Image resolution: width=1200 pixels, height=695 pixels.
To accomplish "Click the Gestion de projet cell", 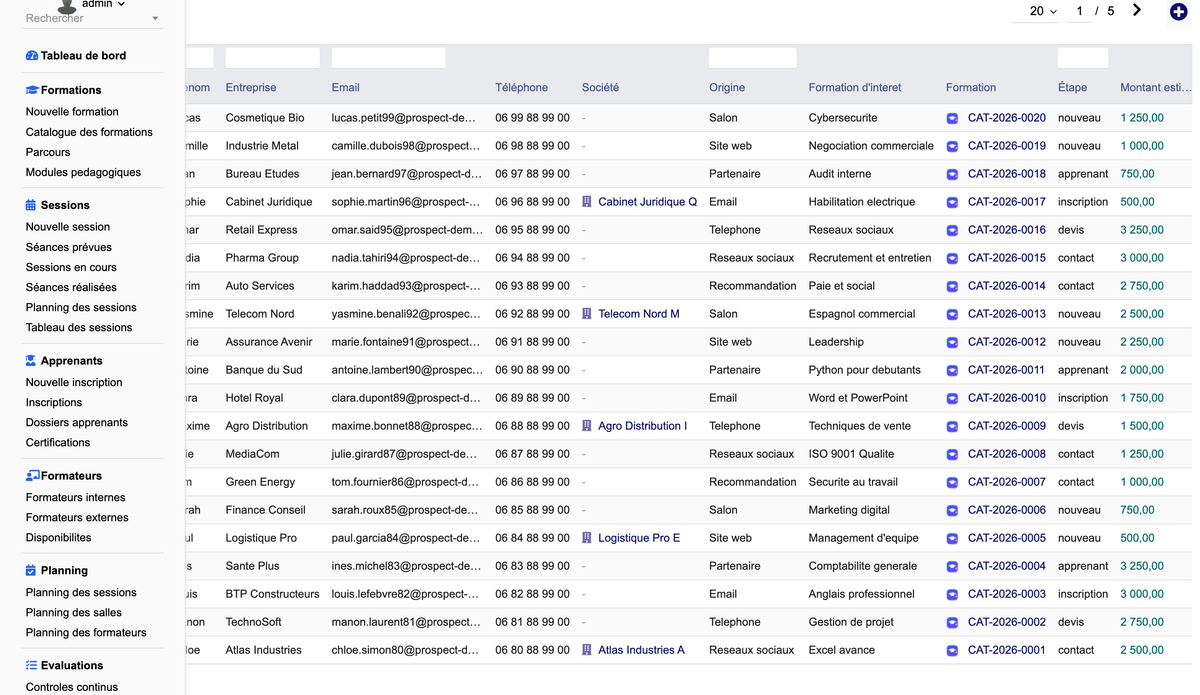I will pos(851,622).
